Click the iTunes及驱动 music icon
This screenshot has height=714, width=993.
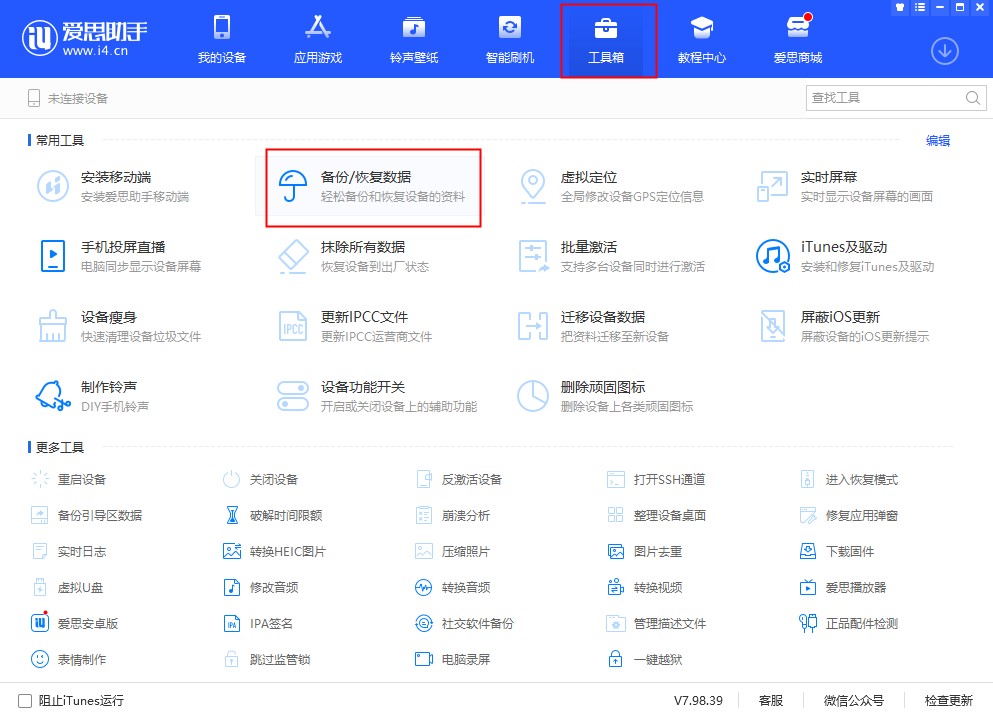point(773,256)
